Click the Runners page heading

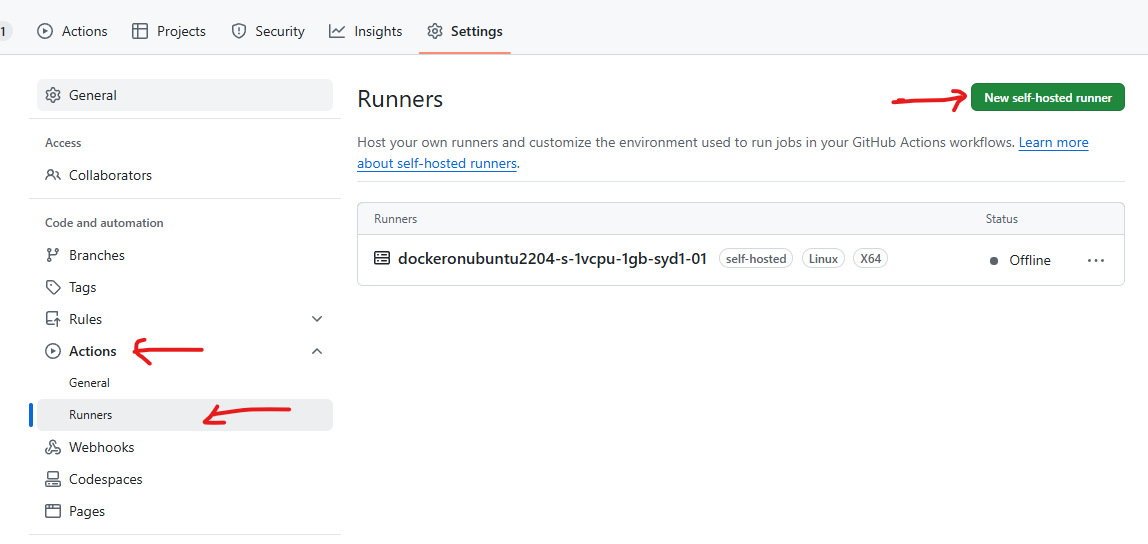(400, 99)
